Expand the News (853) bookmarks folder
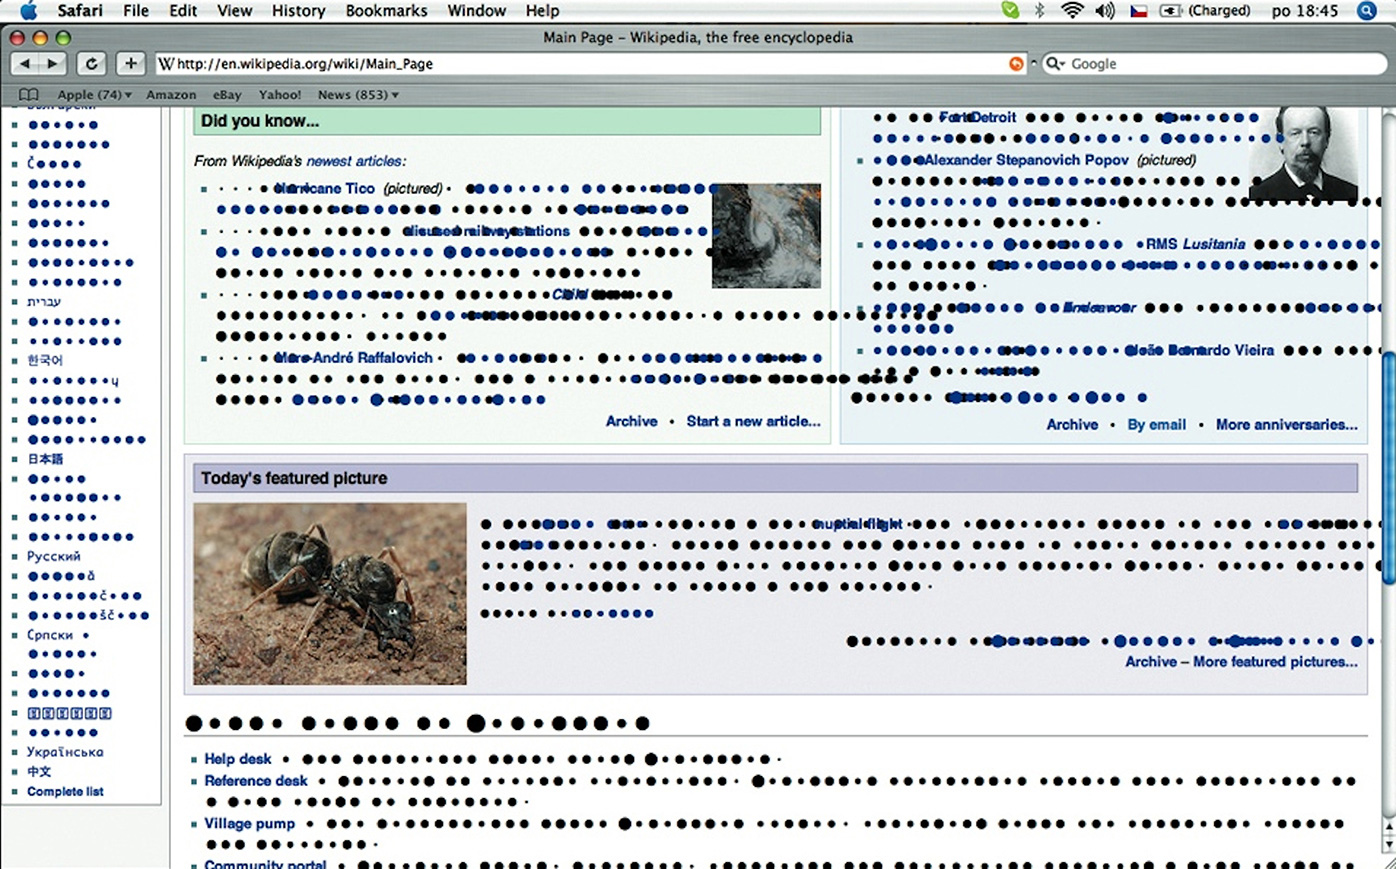The height and width of the screenshot is (869, 1396). (x=358, y=95)
